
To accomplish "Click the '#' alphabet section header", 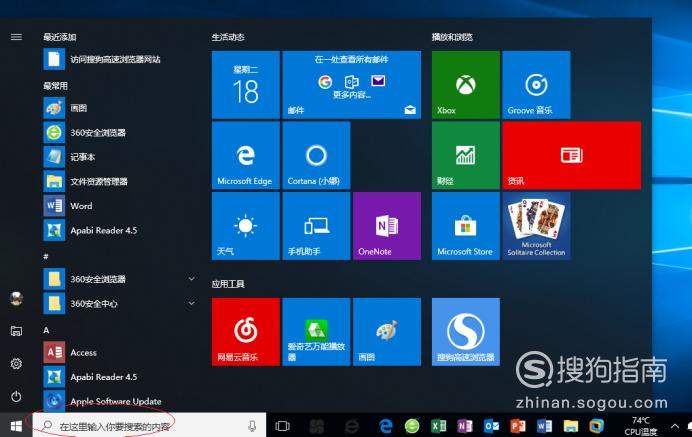I will click(x=46, y=256).
